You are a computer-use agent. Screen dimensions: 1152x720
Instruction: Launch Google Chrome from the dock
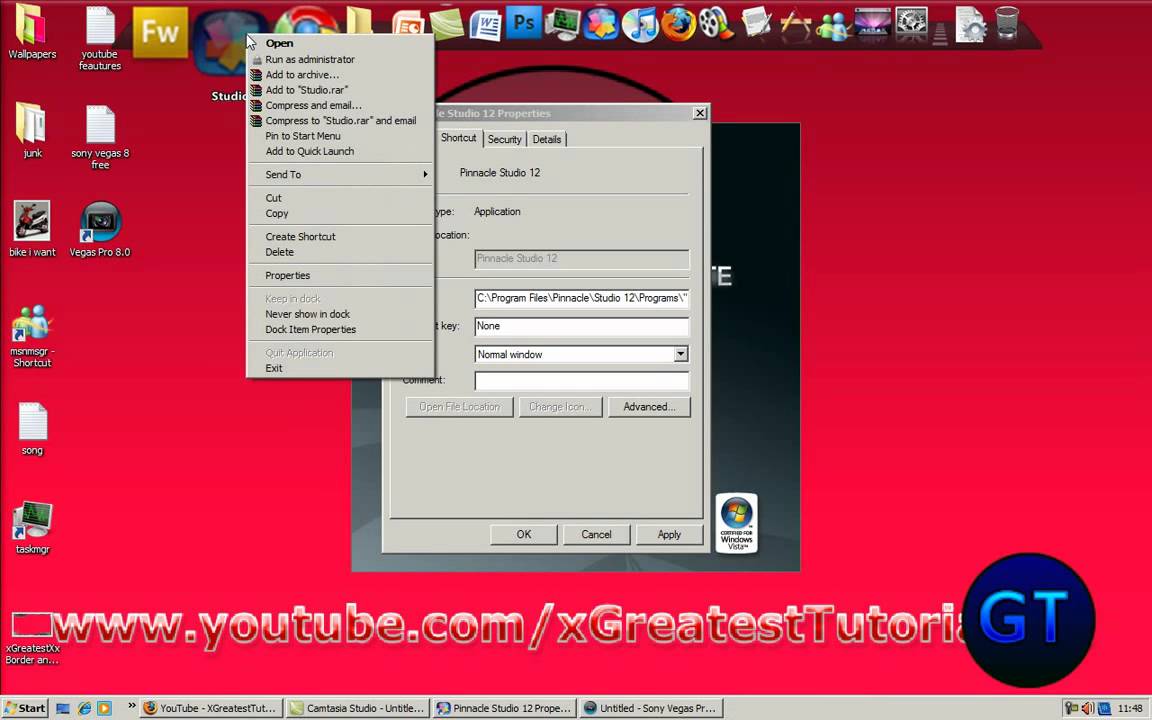tap(307, 21)
